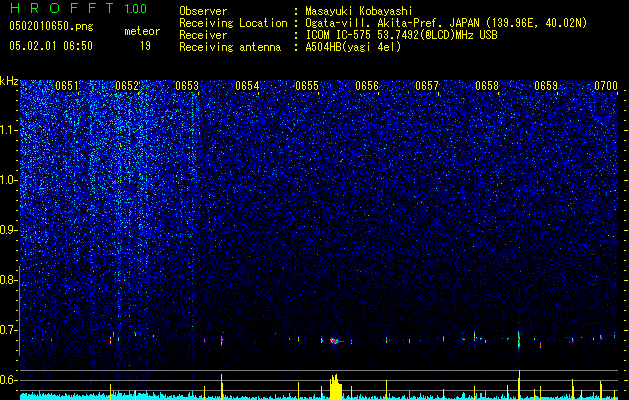Click the meteor count value 19
The height and width of the screenshot is (400, 629).
(145, 46)
